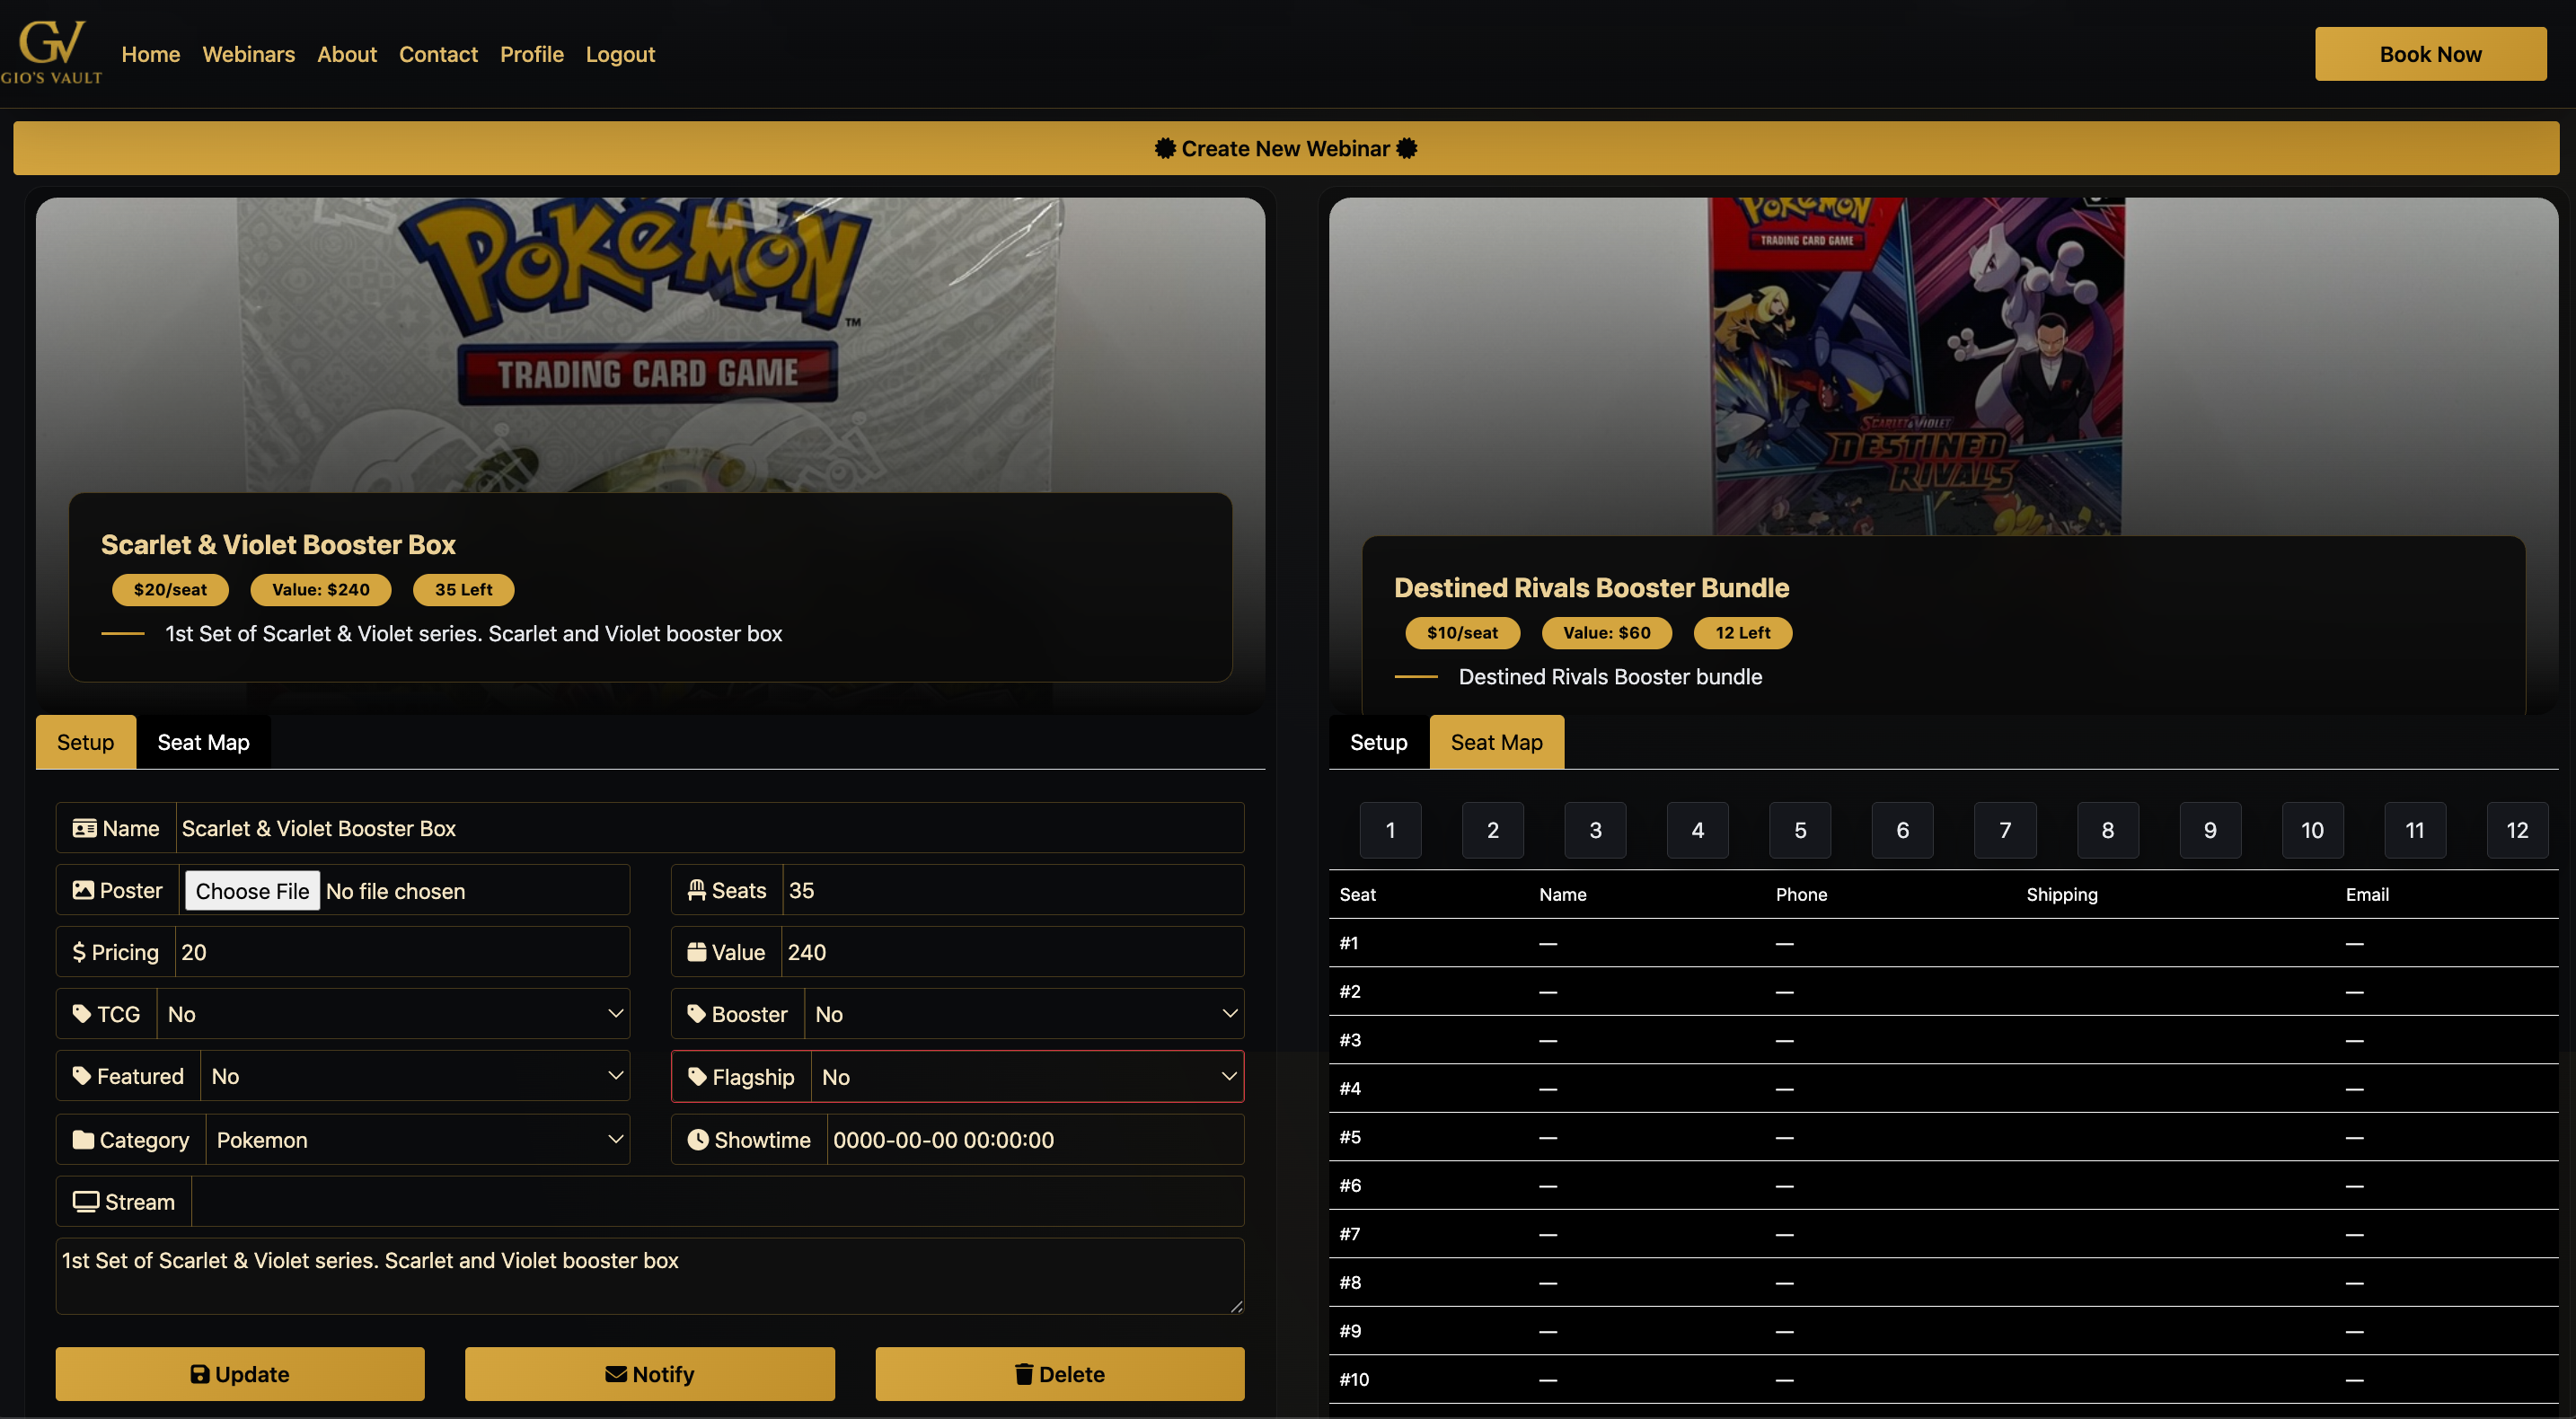This screenshot has height=1419, width=2576.
Task: Open Destined Rivals Setup tab
Action: [1378, 742]
